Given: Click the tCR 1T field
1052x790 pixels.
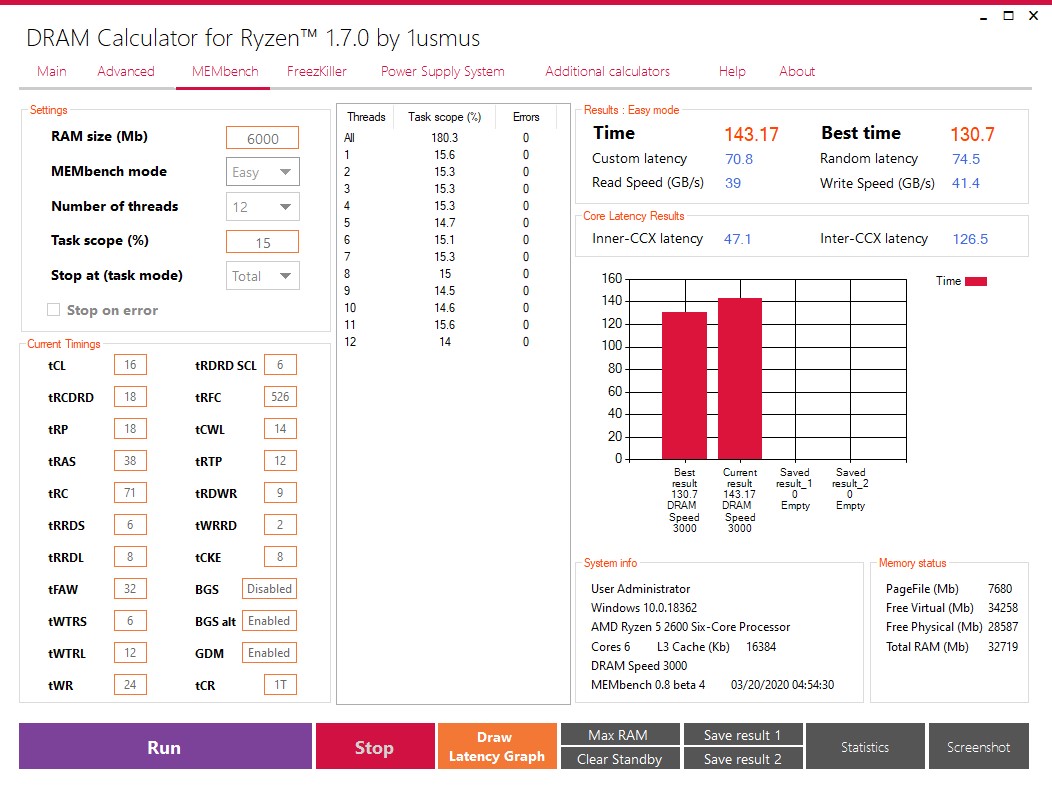Looking at the screenshot, I should (280, 685).
